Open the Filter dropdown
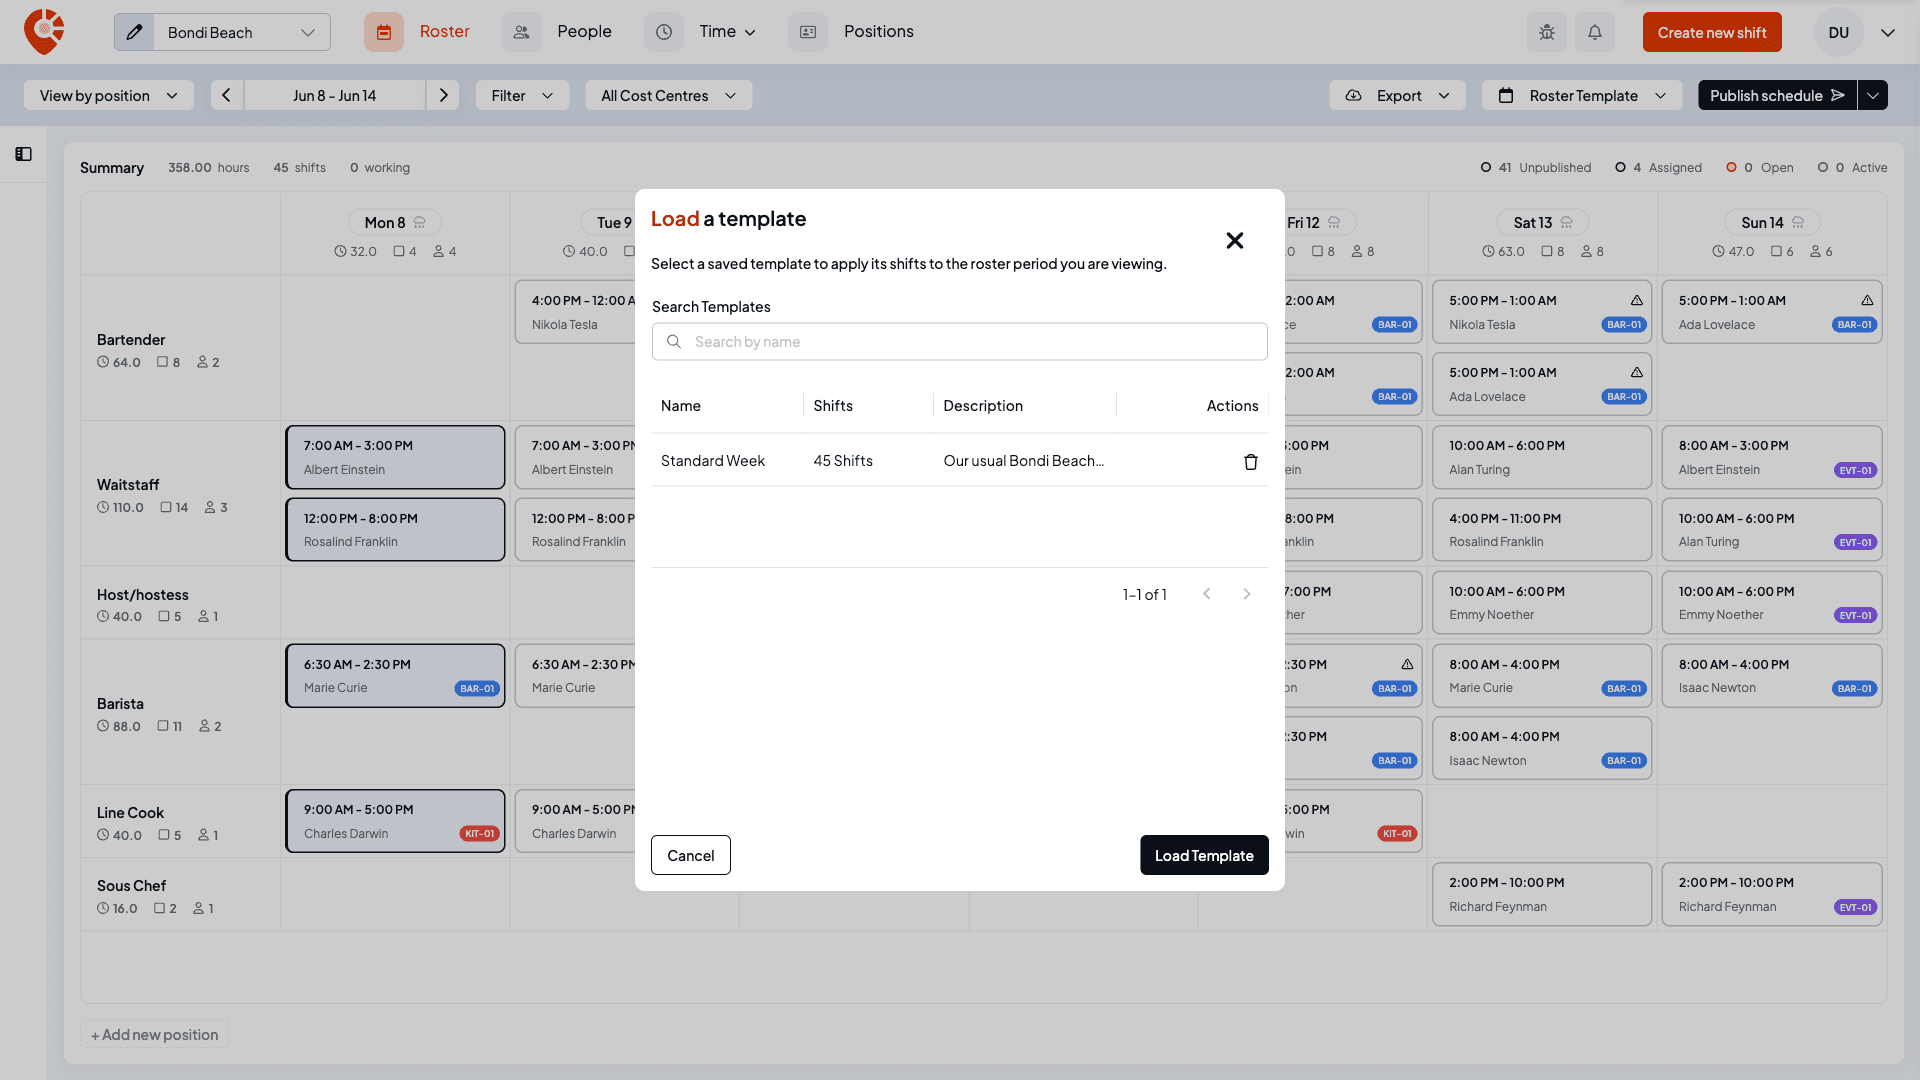Image resolution: width=1920 pixels, height=1080 pixels. point(522,95)
